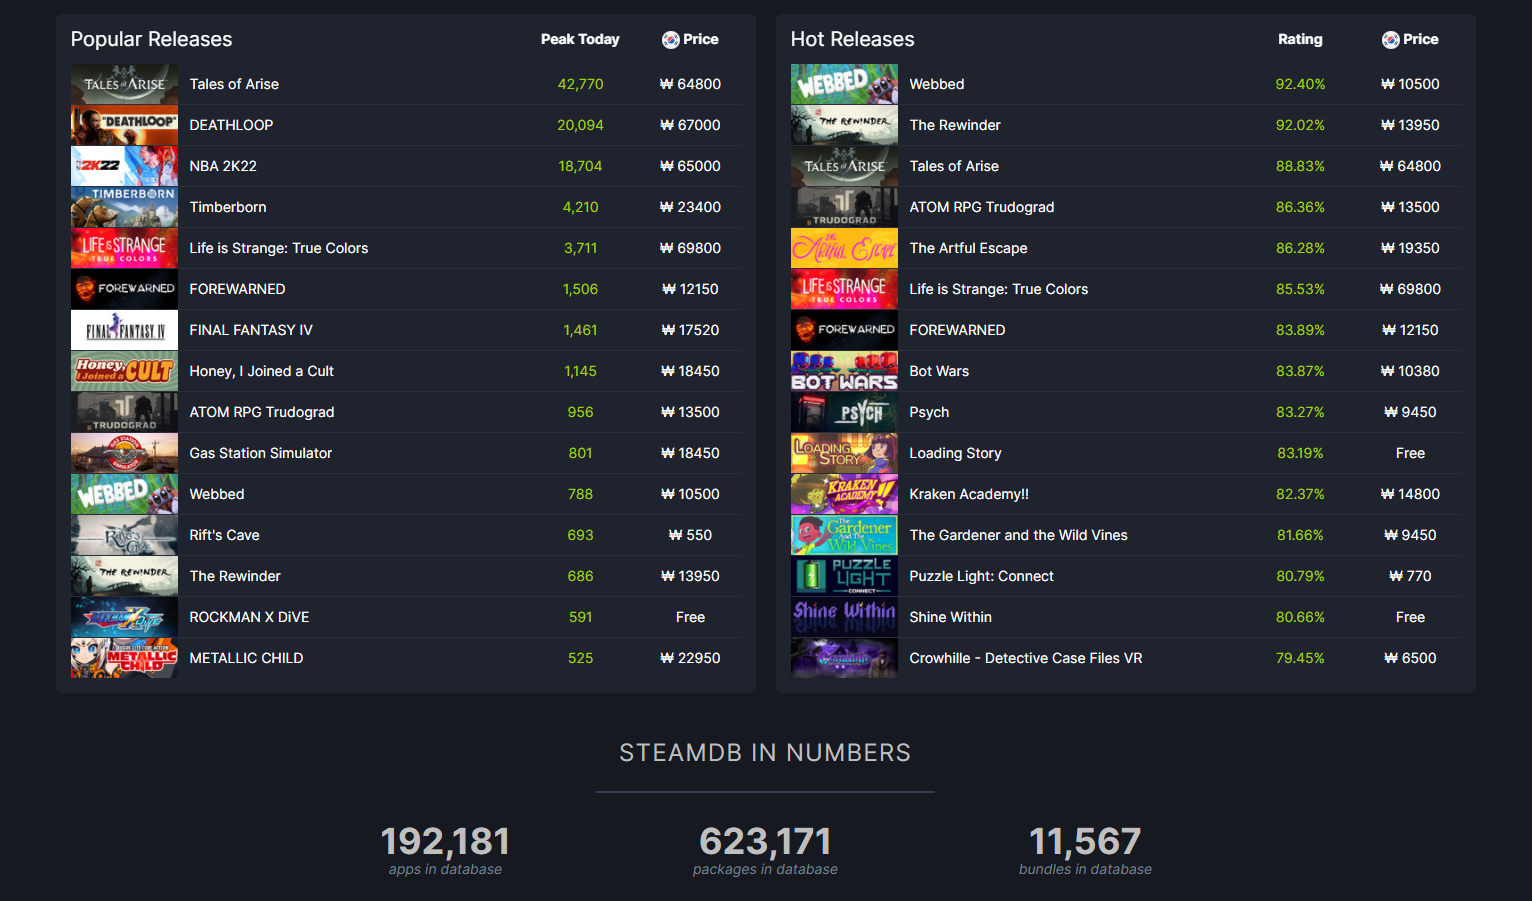This screenshot has height=901, width=1532.
Task: Click the ₩ 67000 price for DEATHLOOP
Action: 691,125
